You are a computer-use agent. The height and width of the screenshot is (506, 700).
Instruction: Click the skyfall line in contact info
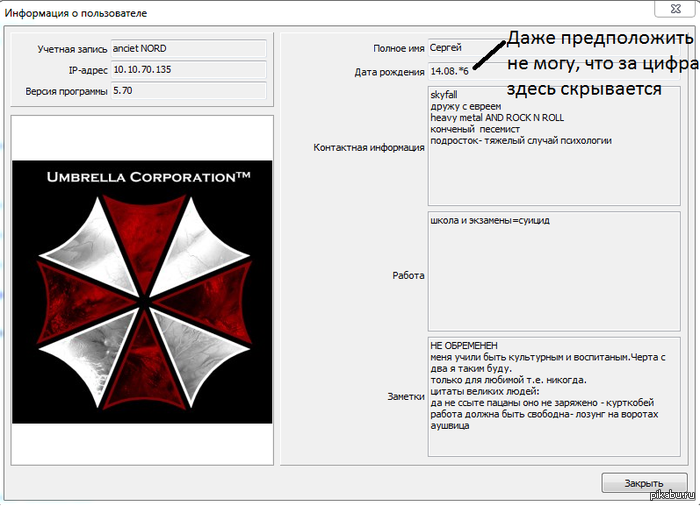click(x=448, y=94)
